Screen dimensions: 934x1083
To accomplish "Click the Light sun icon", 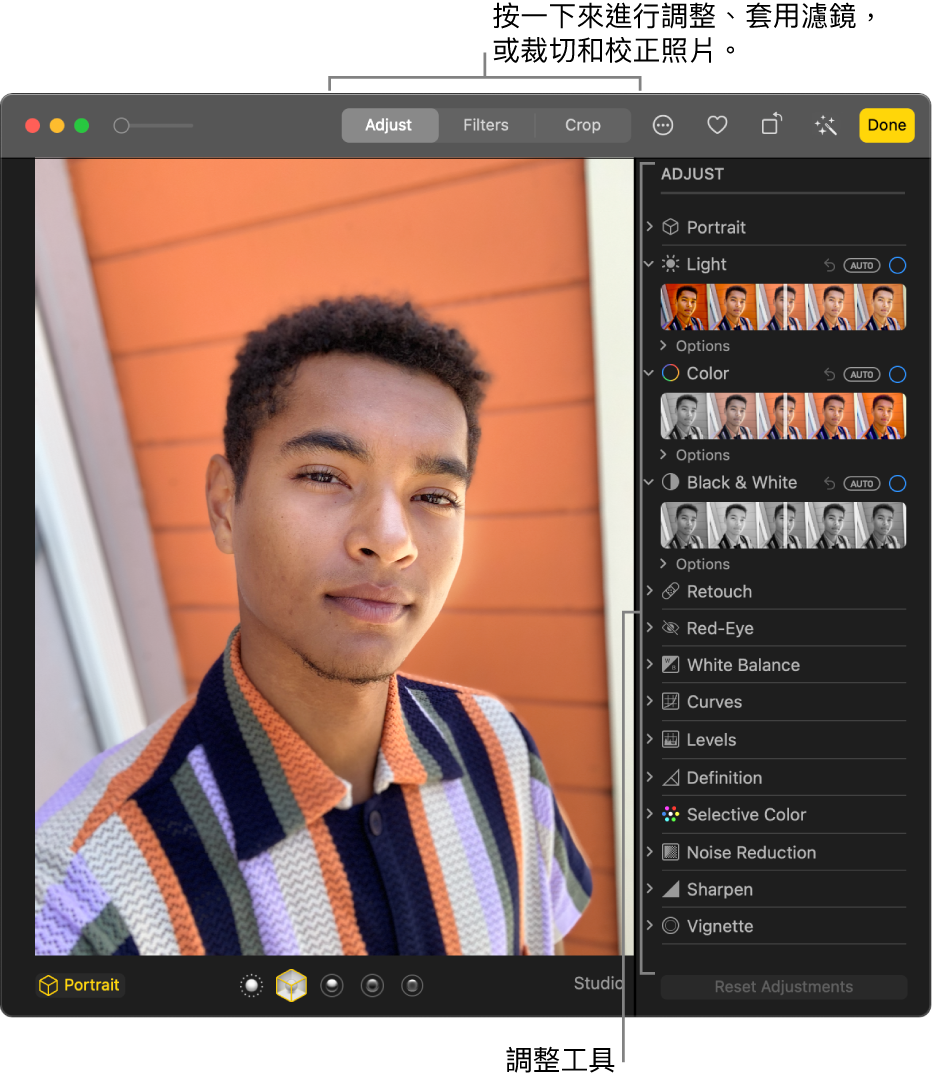I will (x=670, y=264).
